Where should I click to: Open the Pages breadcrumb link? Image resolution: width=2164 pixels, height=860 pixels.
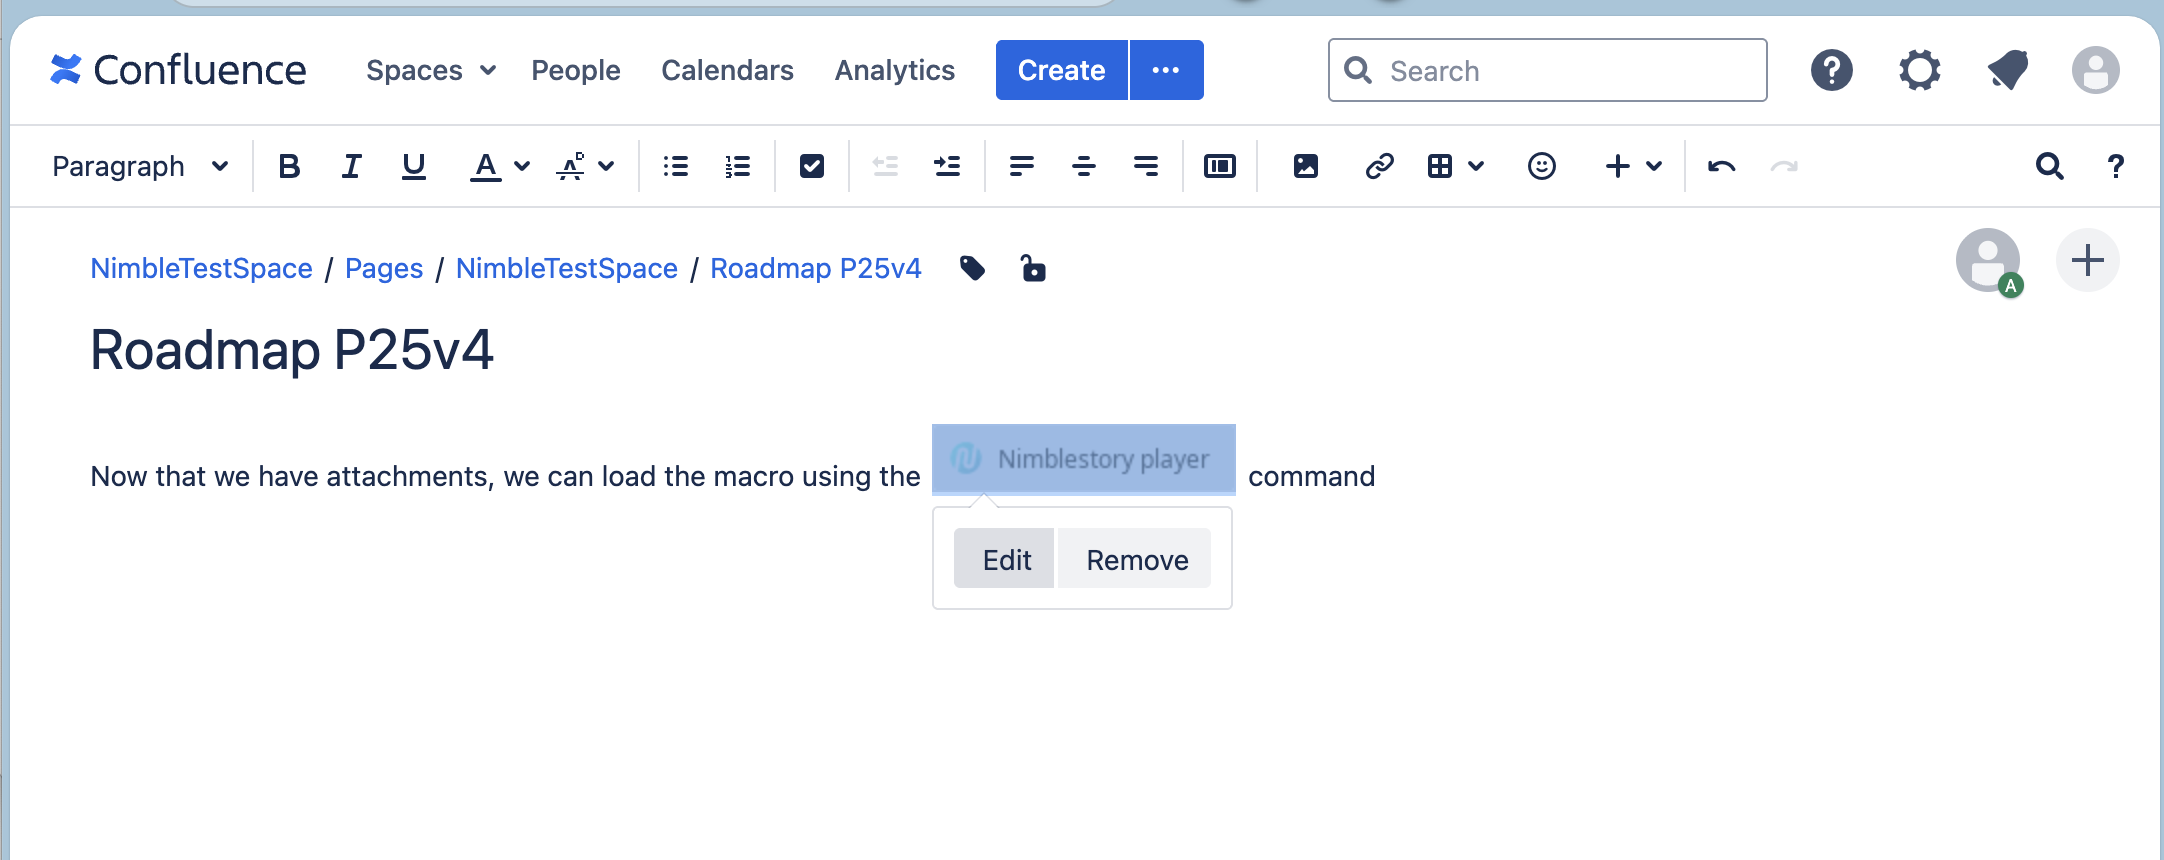pos(384,268)
